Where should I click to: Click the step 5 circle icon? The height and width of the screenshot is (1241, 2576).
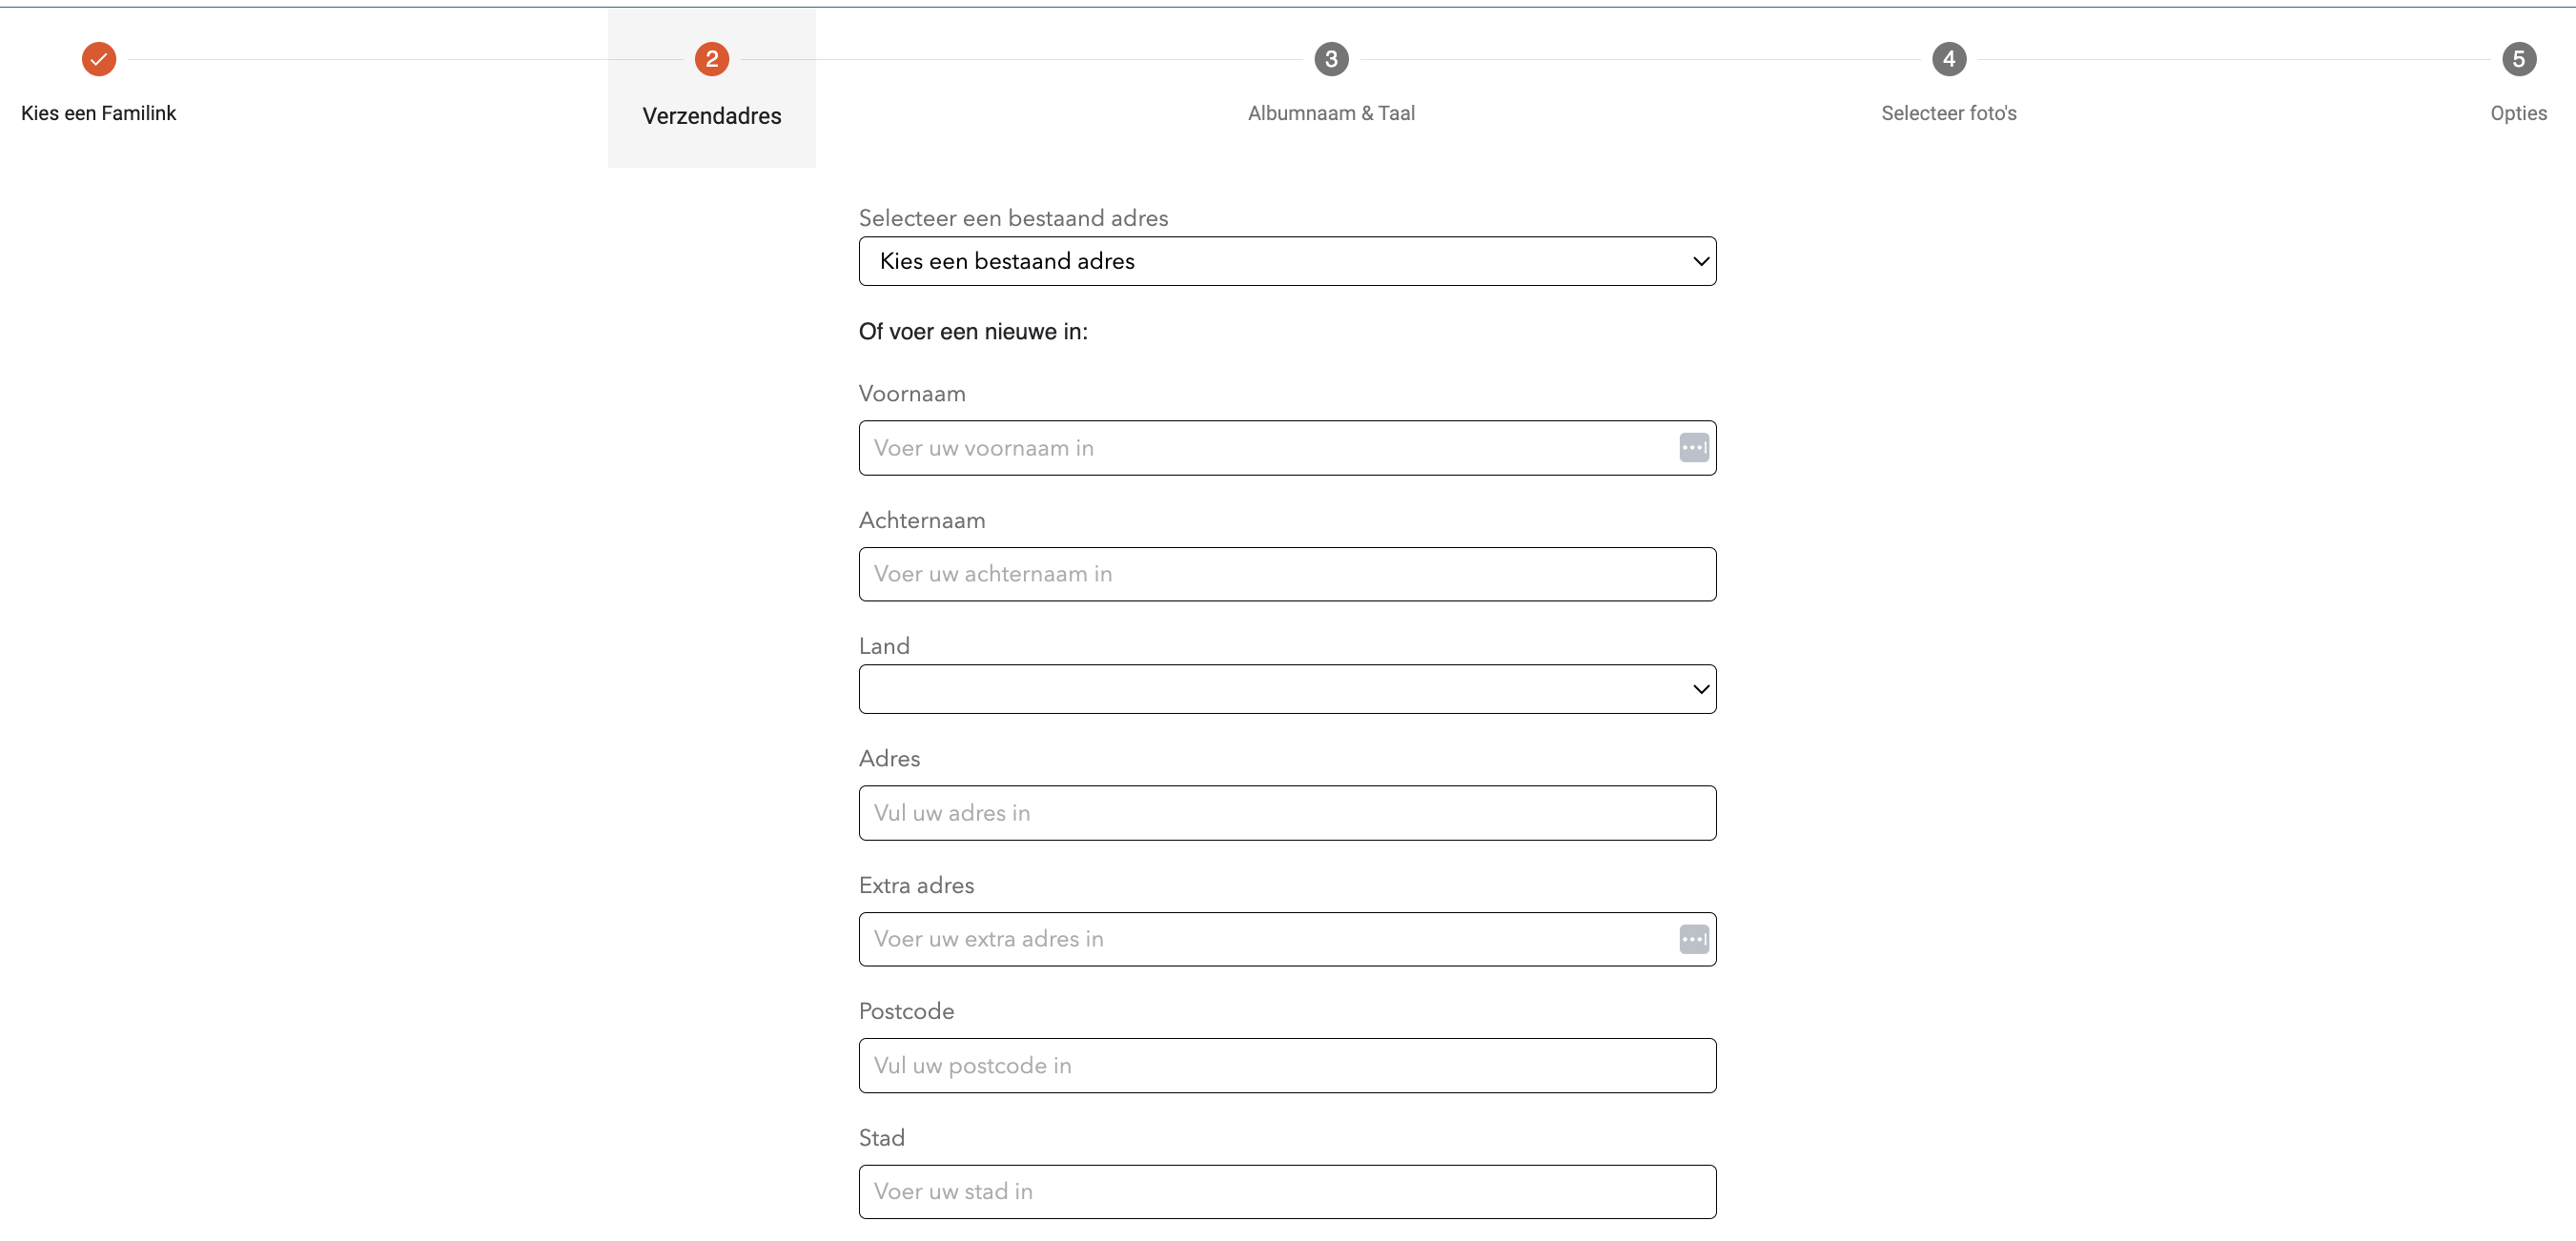coord(2518,59)
